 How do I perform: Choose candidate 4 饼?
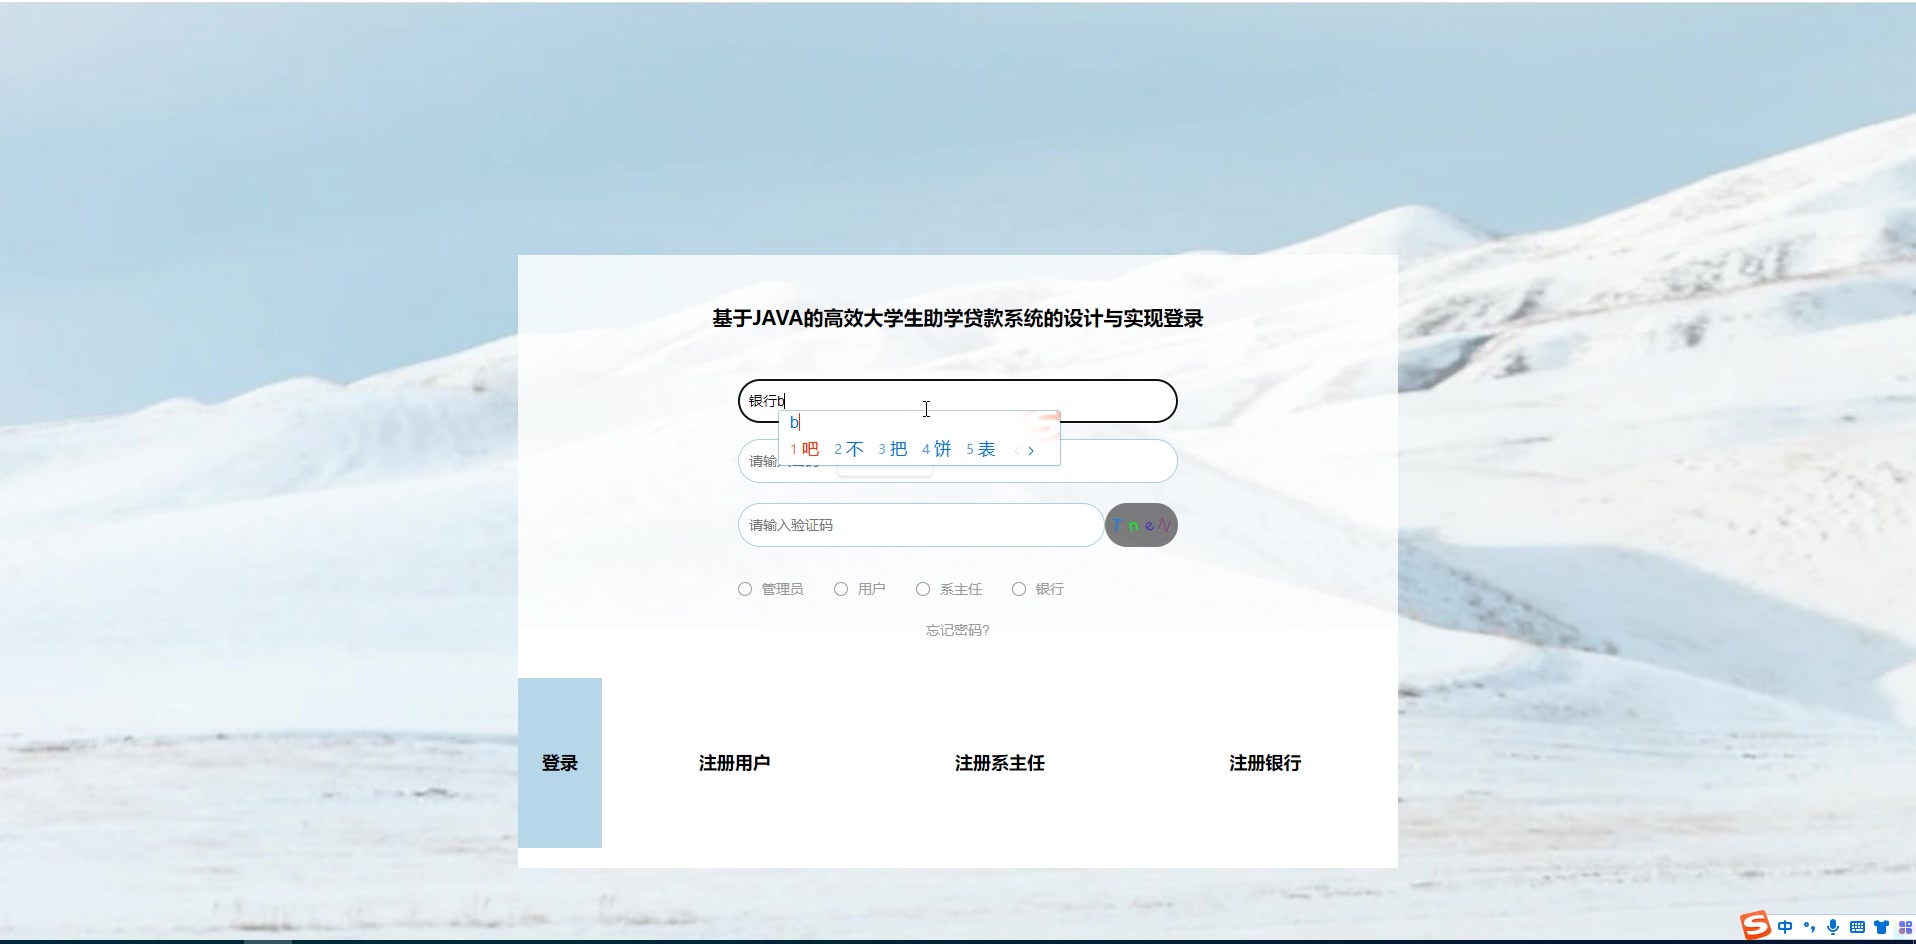point(936,450)
